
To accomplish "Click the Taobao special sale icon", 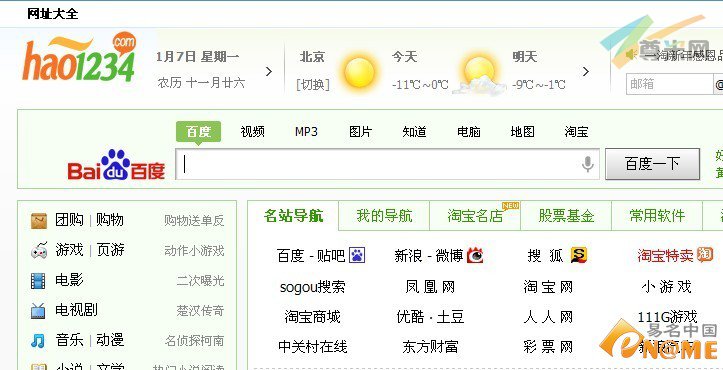I will pyautogui.click(x=705, y=254).
